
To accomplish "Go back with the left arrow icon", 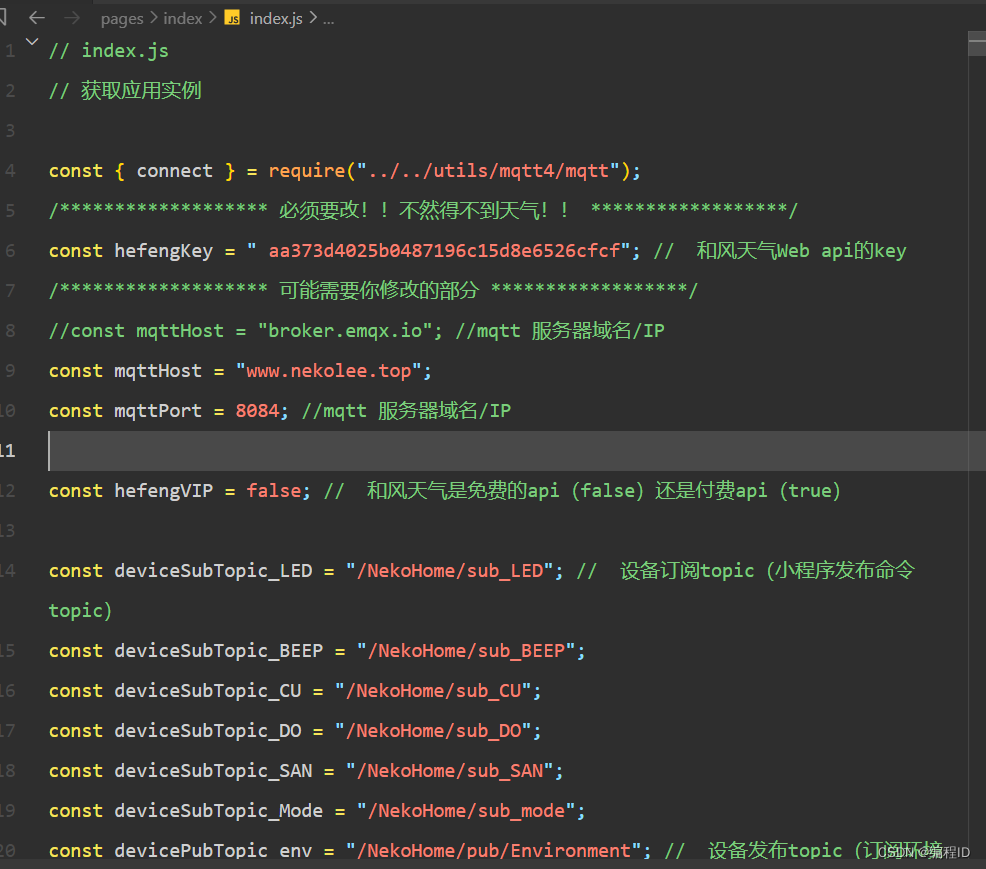I will click(37, 18).
